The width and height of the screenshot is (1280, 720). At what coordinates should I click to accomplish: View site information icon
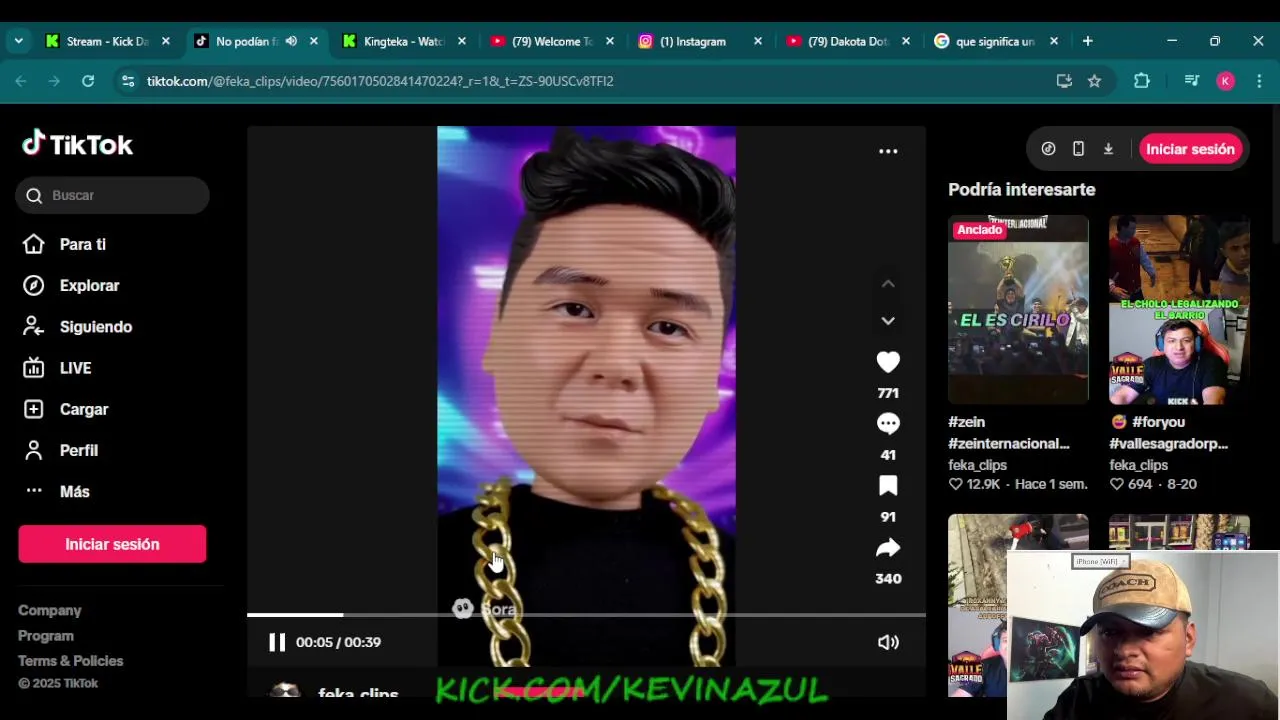click(127, 81)
